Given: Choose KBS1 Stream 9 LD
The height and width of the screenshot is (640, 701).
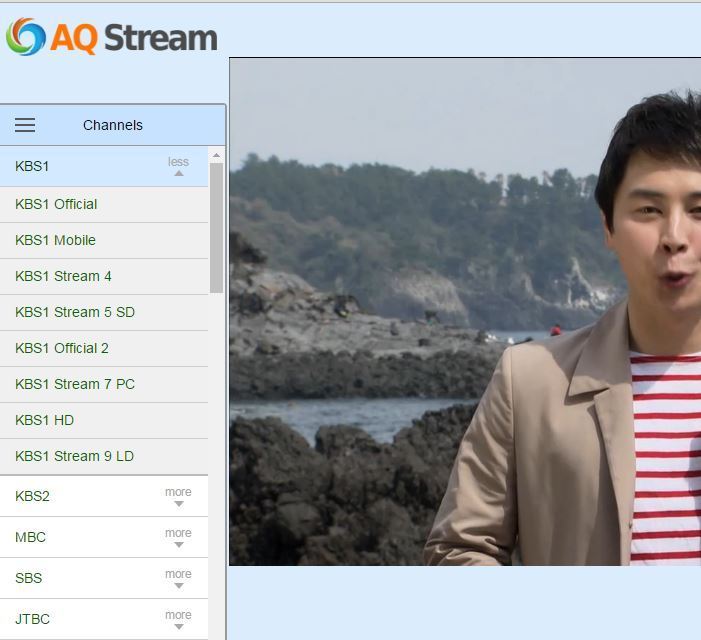Looking at the screenshot, I should pos(104,456).
